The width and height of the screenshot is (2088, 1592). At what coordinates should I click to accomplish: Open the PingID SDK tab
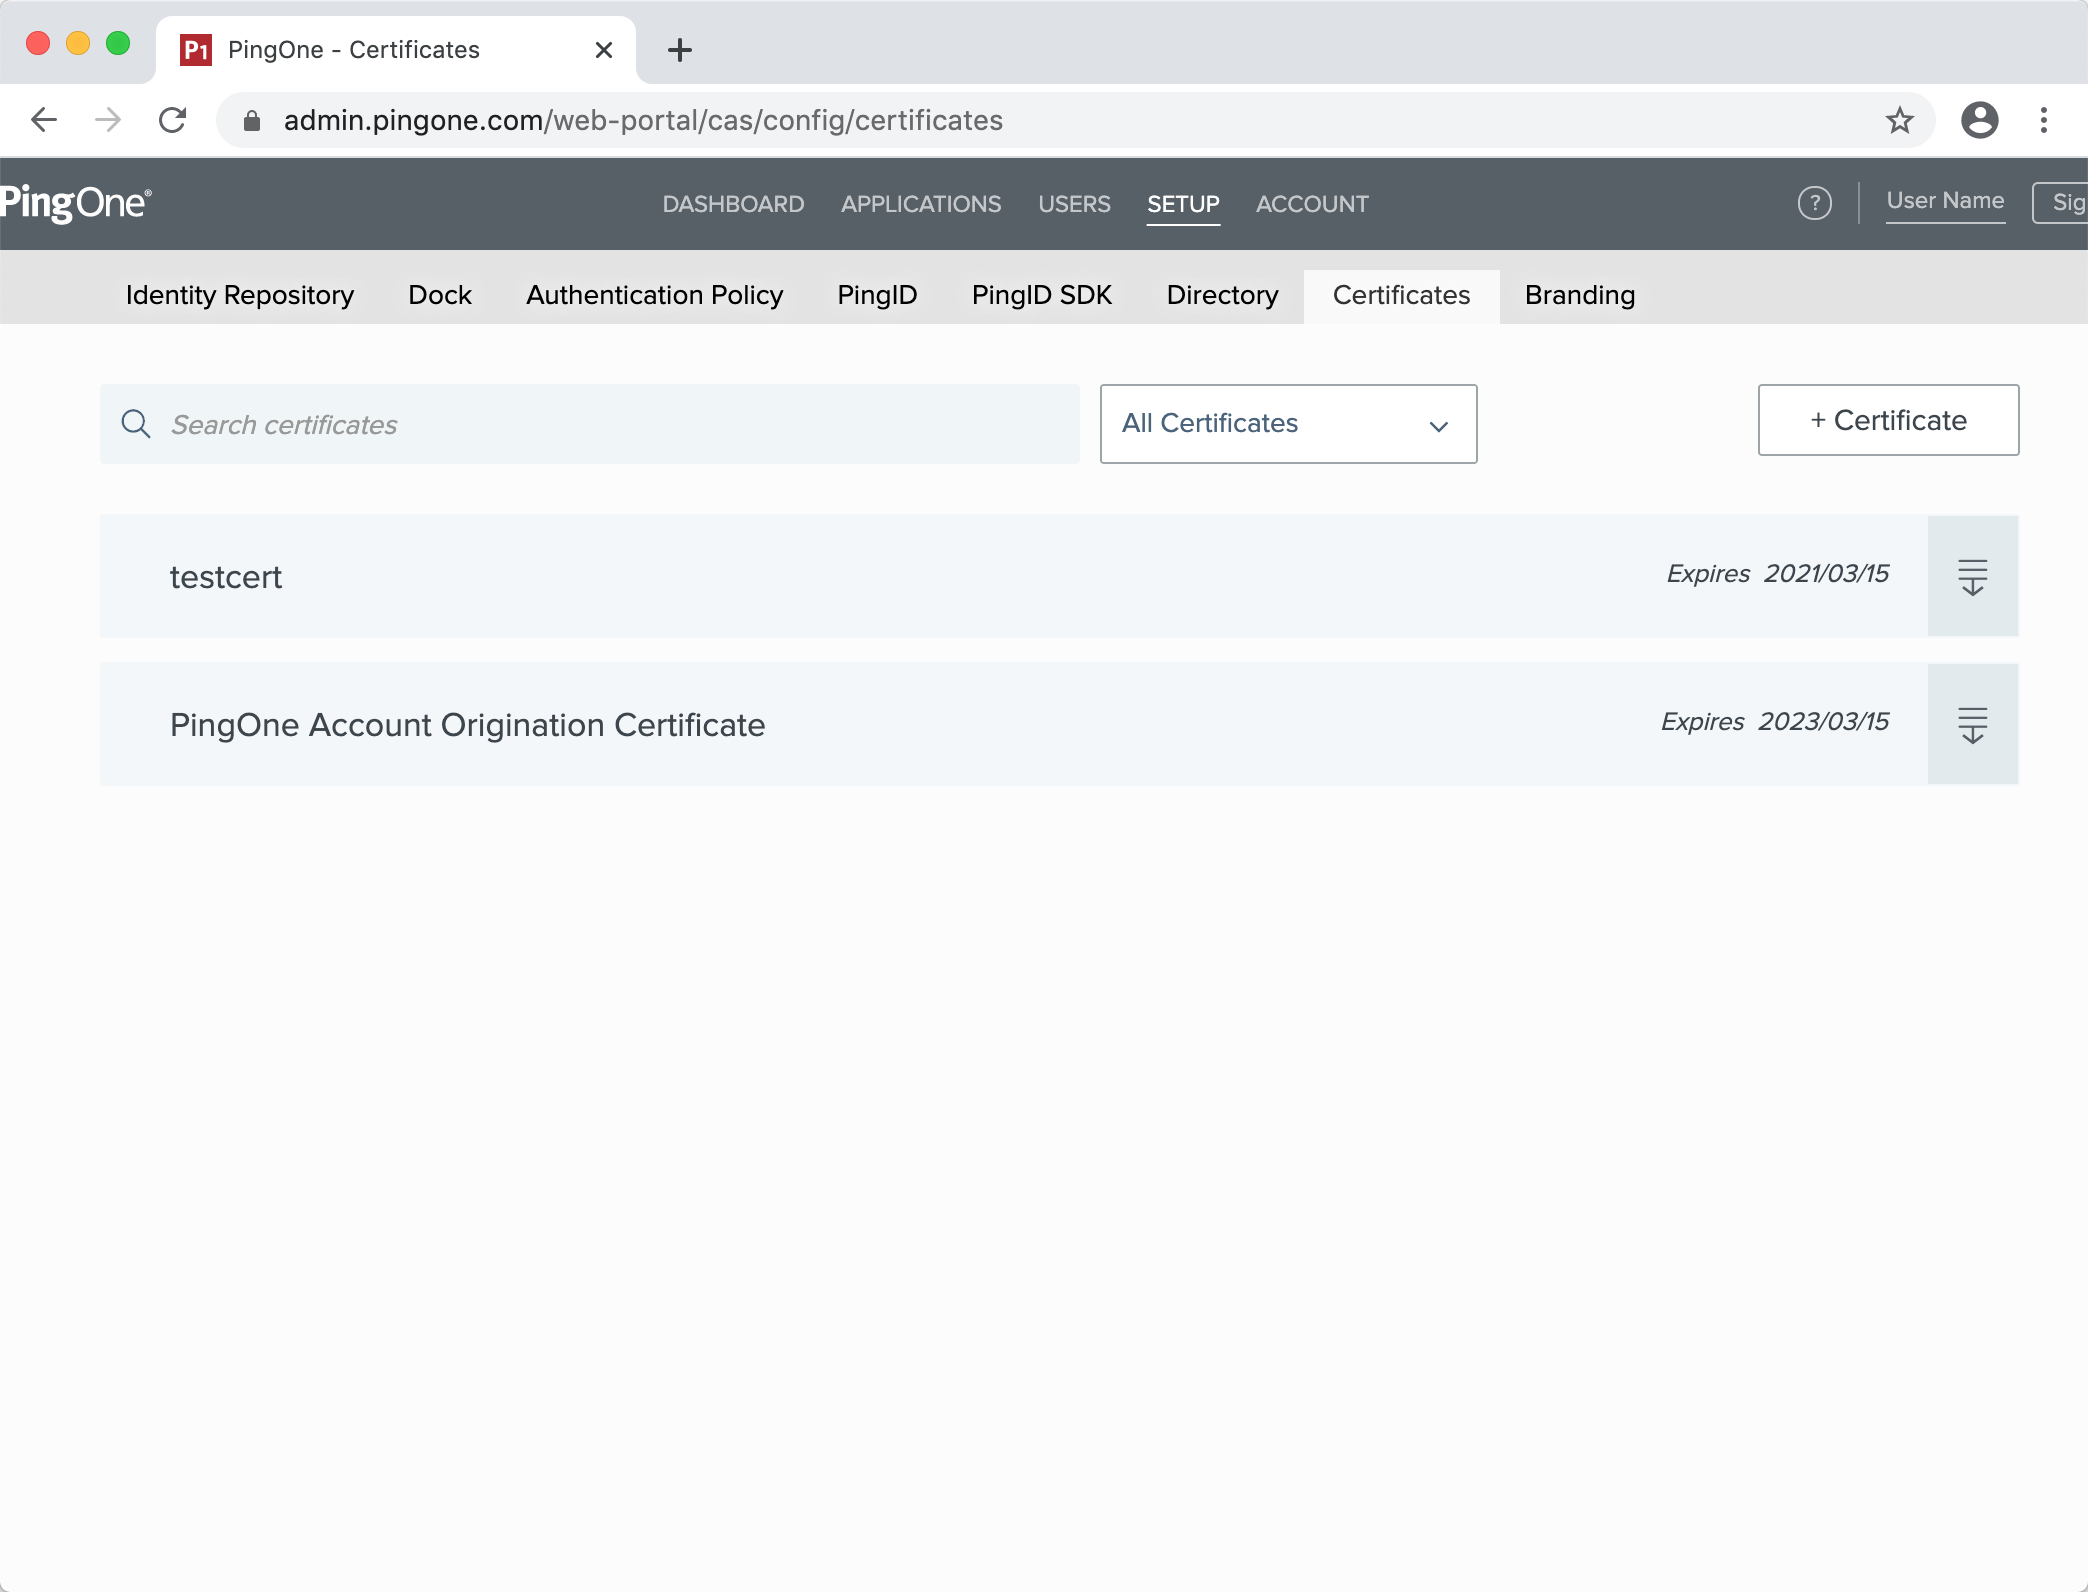(1042, 296)
